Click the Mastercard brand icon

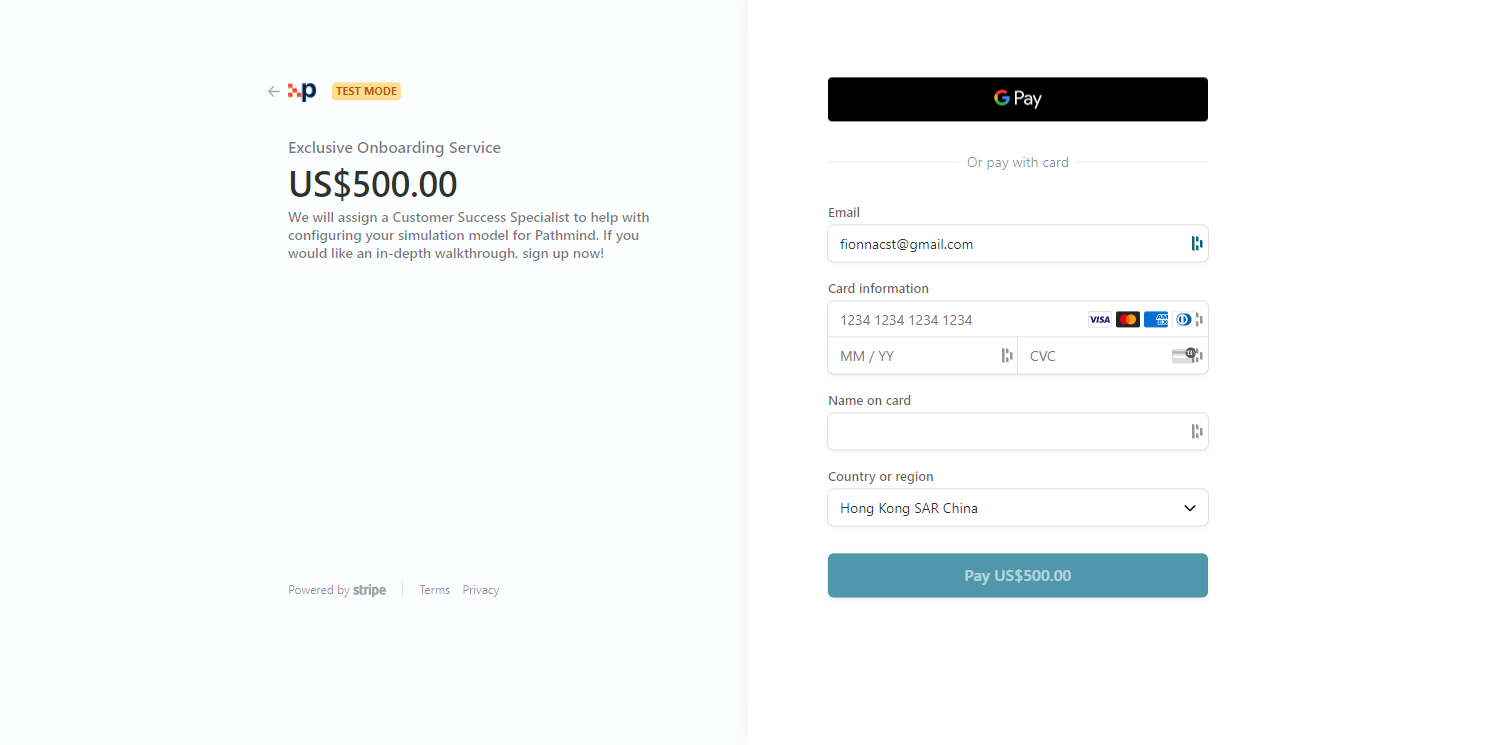1128,320
